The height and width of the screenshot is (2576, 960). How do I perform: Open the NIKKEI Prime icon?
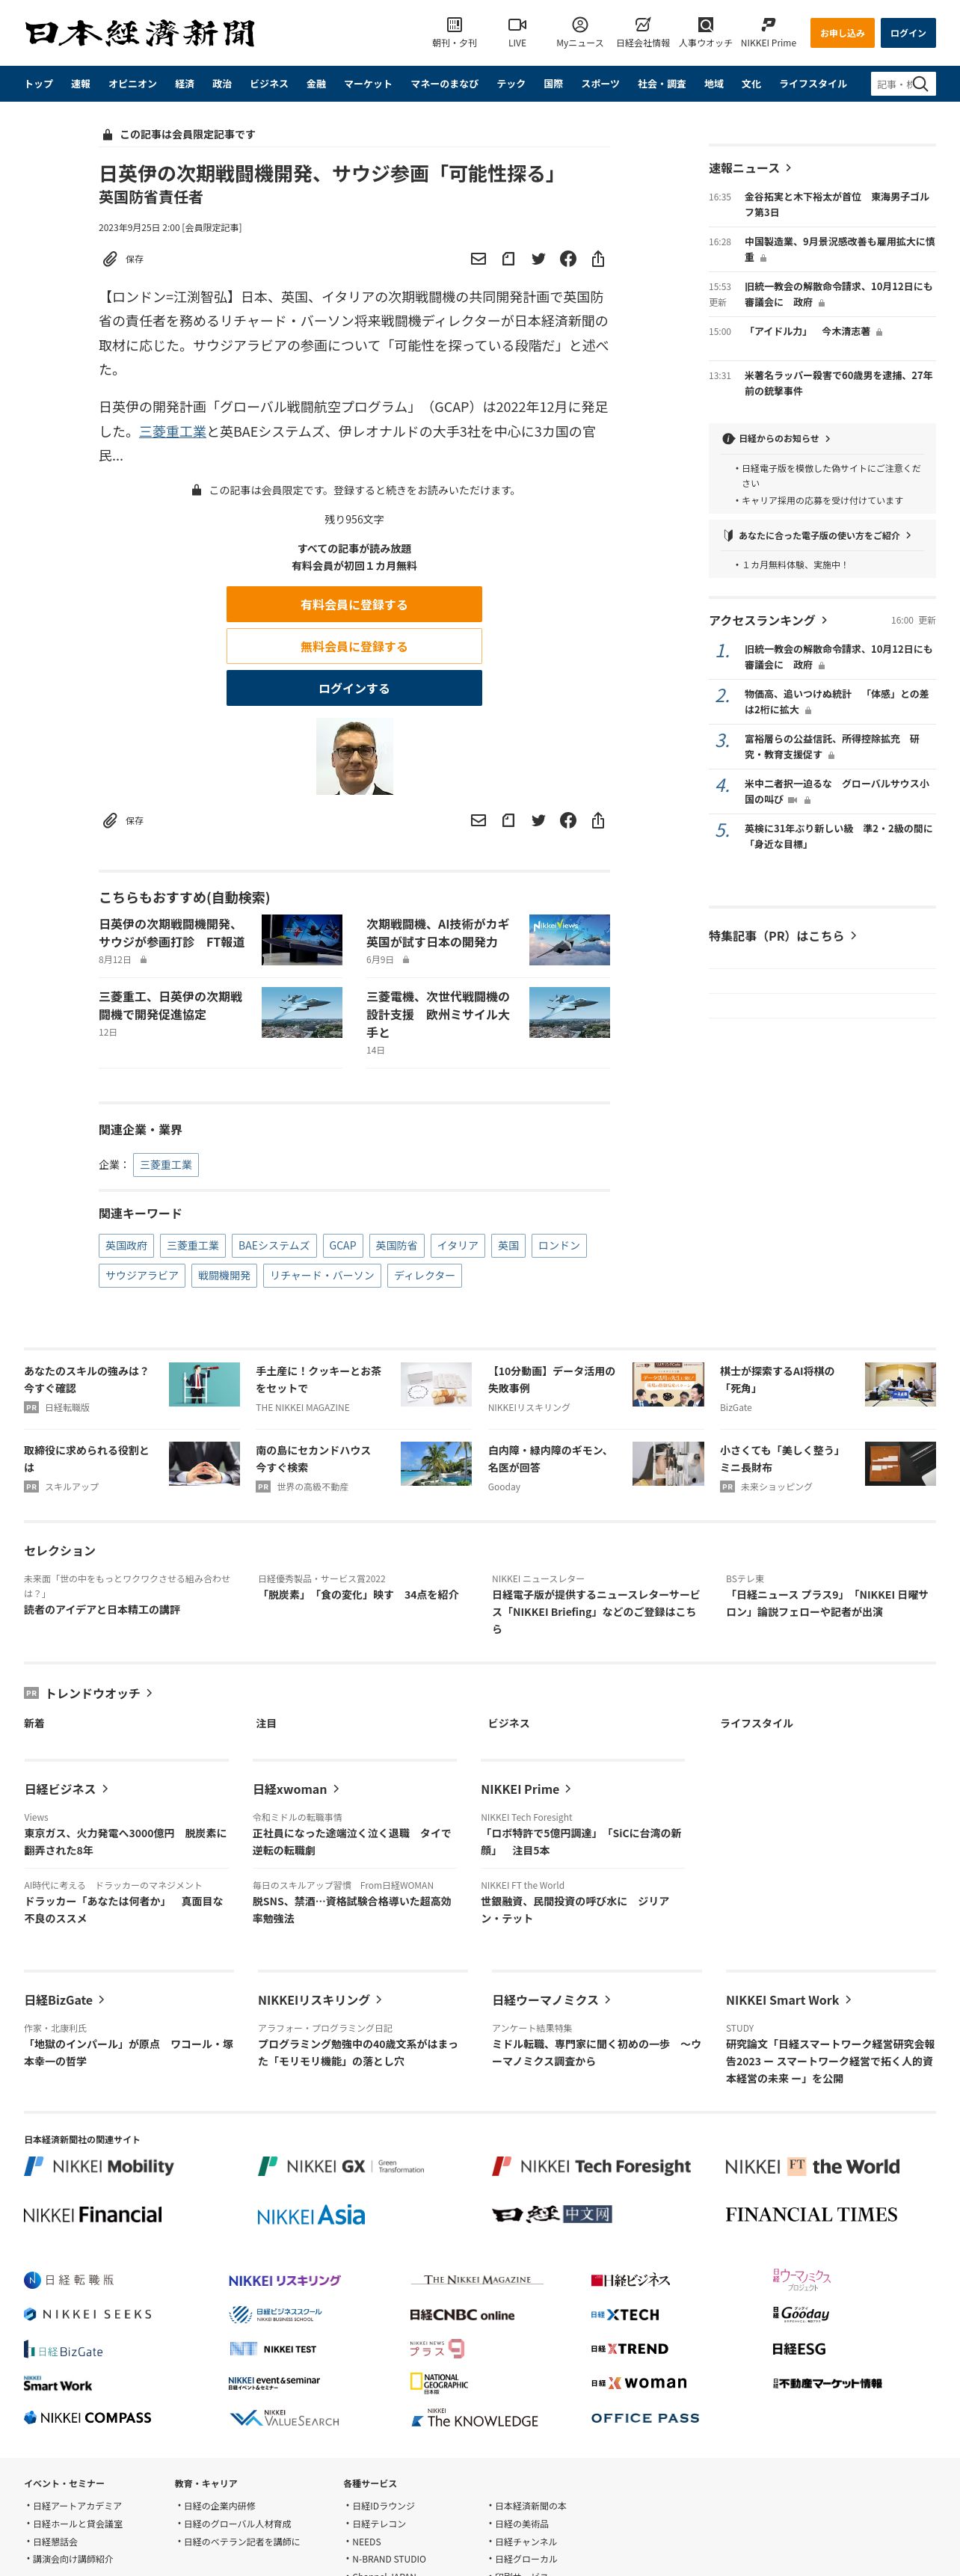point(768,25)
